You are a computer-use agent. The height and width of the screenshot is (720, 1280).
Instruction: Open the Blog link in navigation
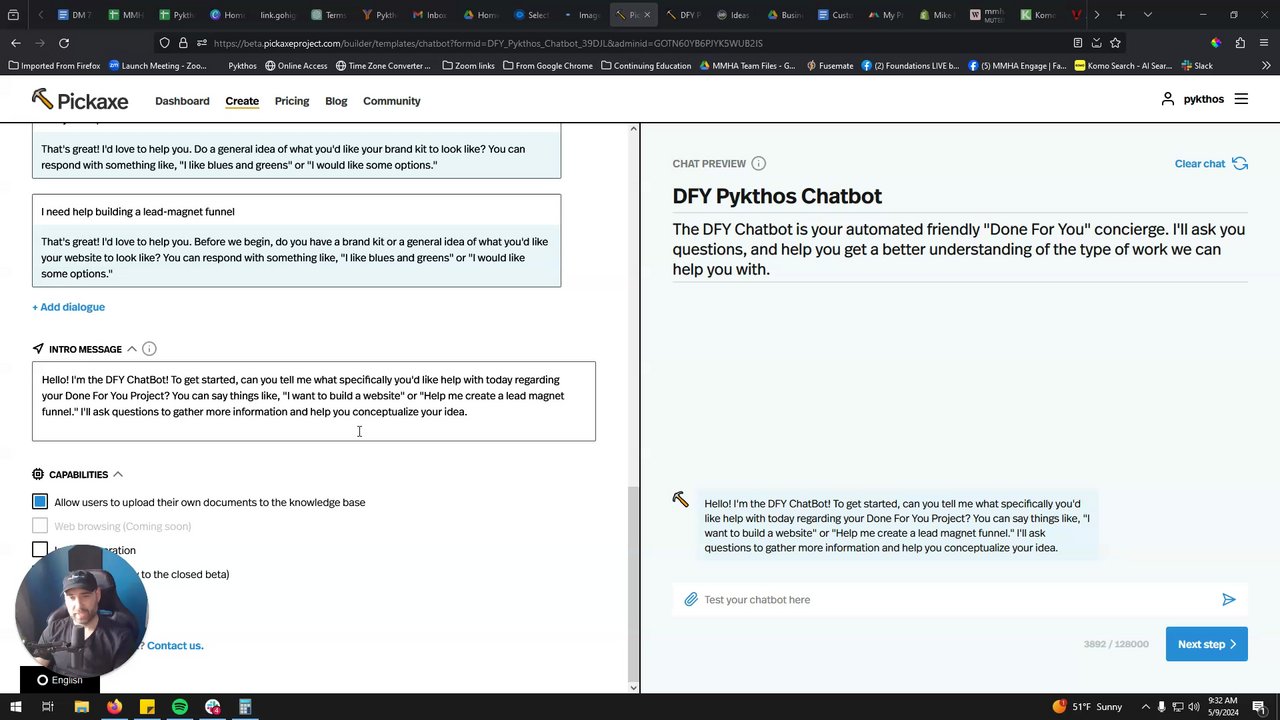[x=336, y=101]
